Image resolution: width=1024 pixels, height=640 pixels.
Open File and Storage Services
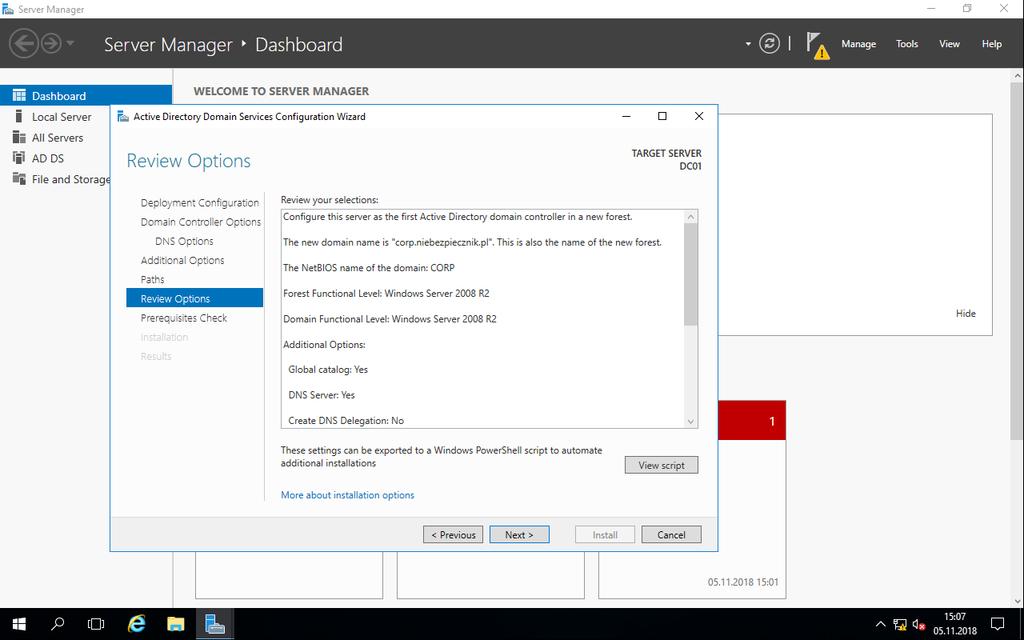71,179
